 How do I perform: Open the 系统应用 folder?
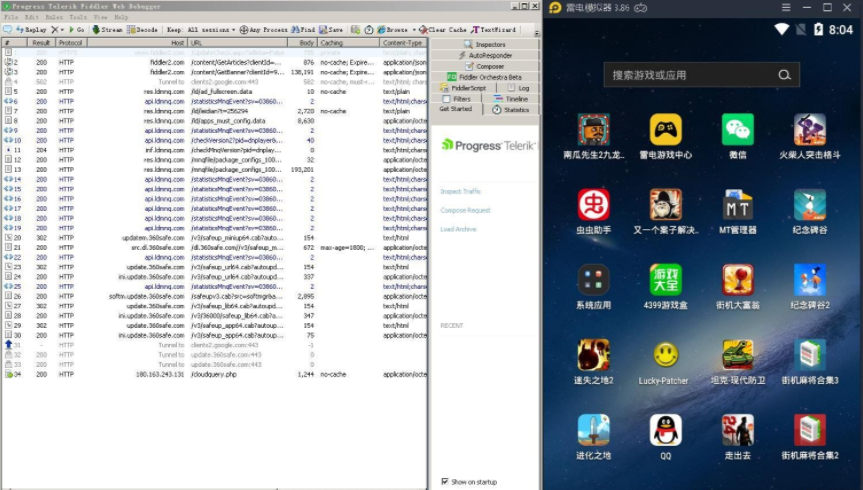pos(593,286)
